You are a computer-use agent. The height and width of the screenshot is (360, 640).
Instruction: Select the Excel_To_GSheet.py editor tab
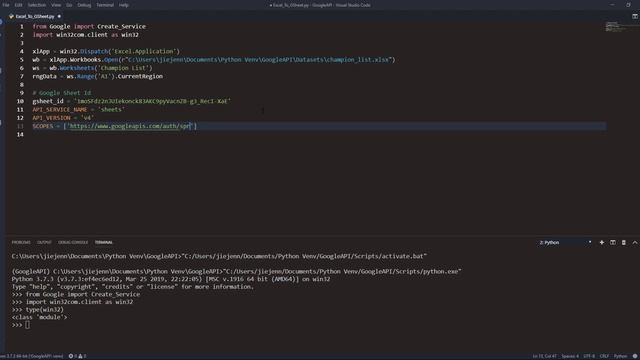click(x=35, y=16)
